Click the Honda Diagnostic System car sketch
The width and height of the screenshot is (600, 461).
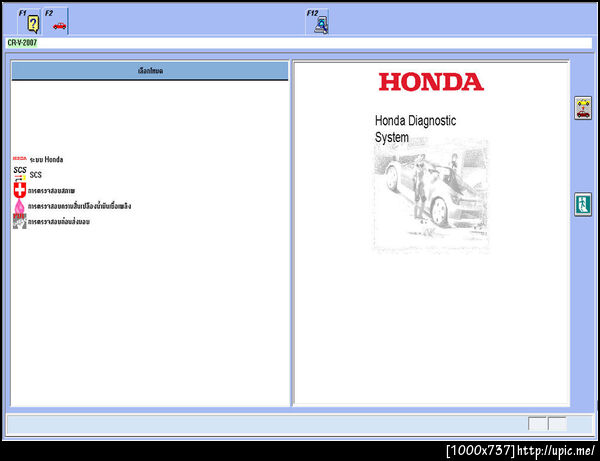point(431,196)
